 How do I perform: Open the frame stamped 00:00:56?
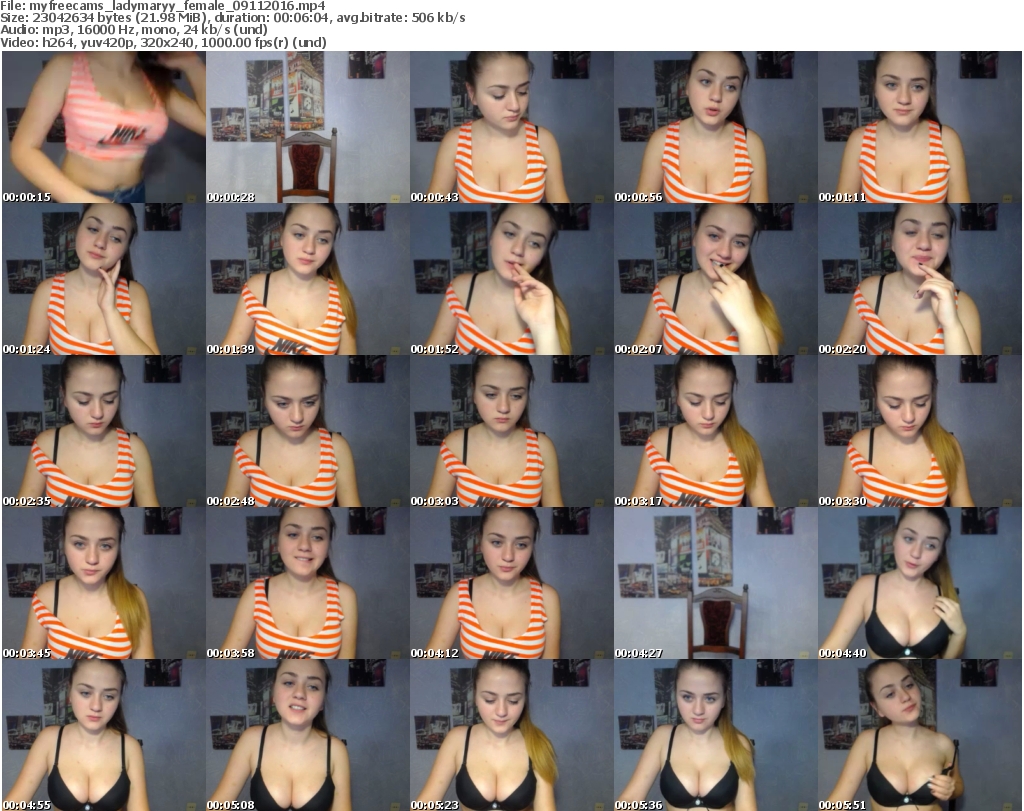coord(716,127)
